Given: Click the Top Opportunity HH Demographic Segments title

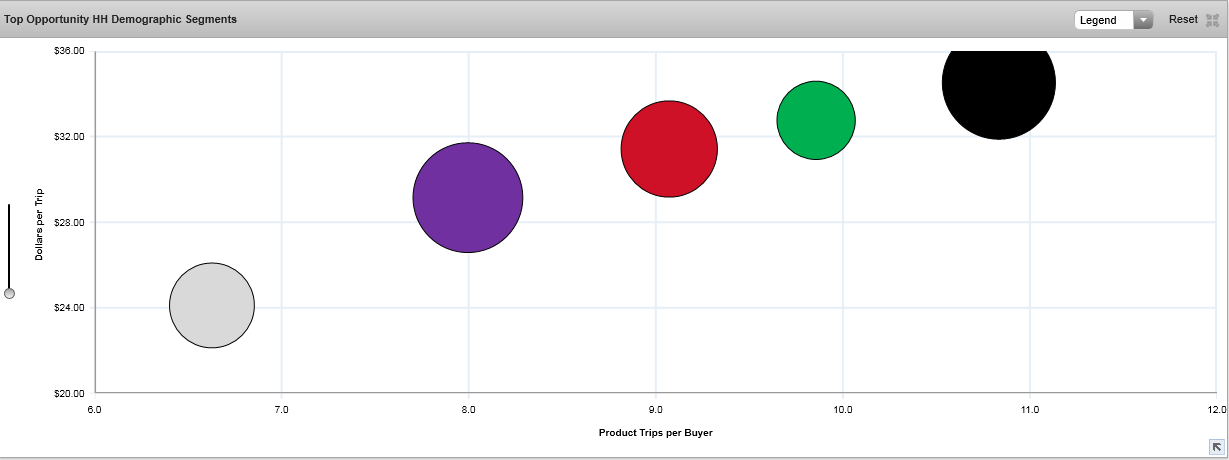Looking at the screenshot, I should click(121, 19).
